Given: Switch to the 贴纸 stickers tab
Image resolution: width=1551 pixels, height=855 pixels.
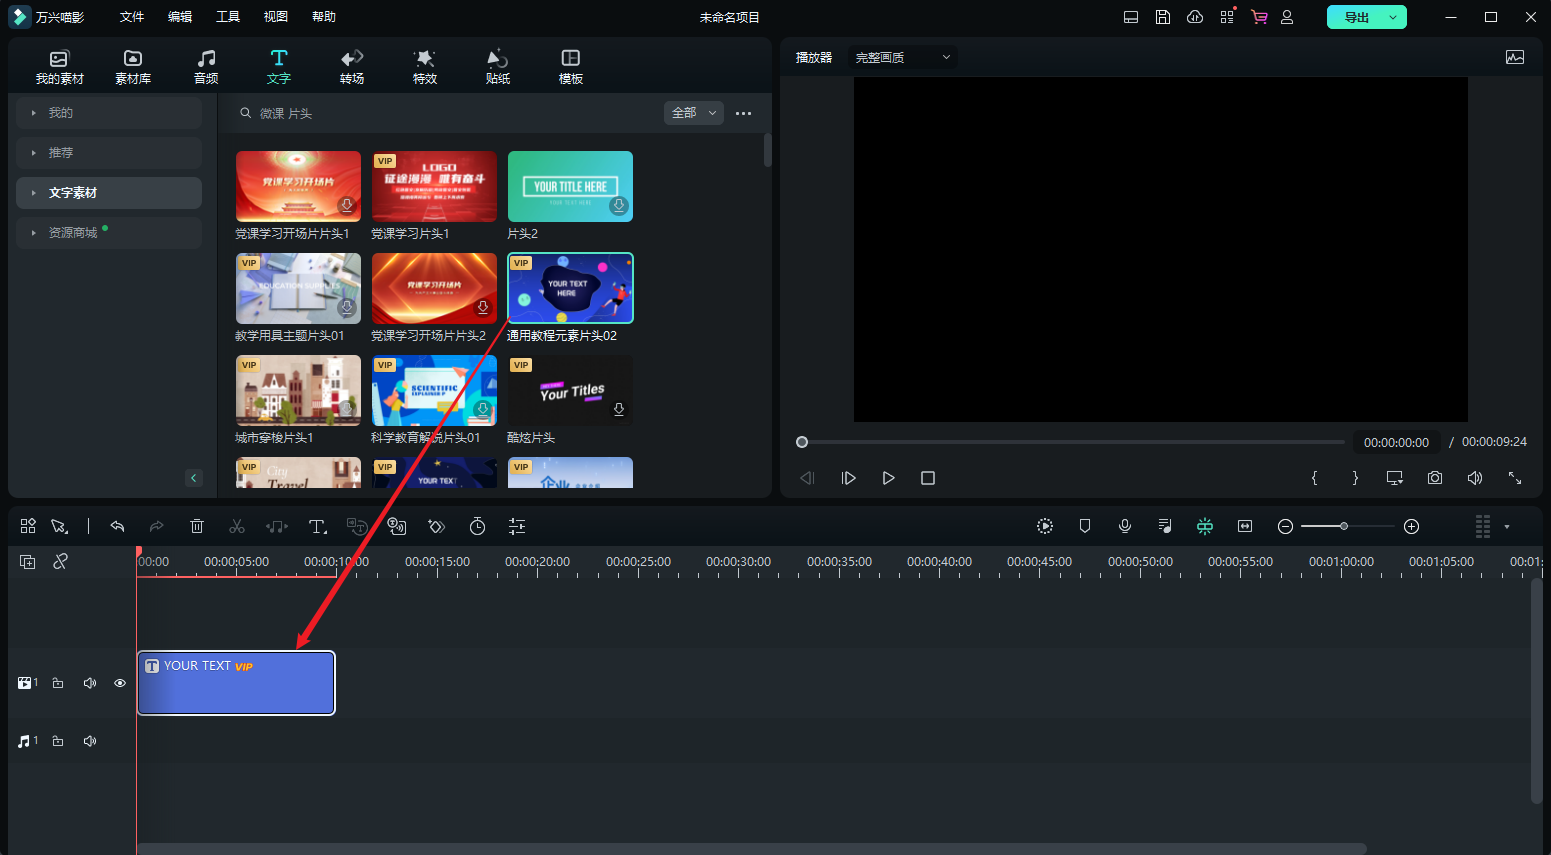Looking at the screenshot, I should pyautogui.click(x=497, y=66).
